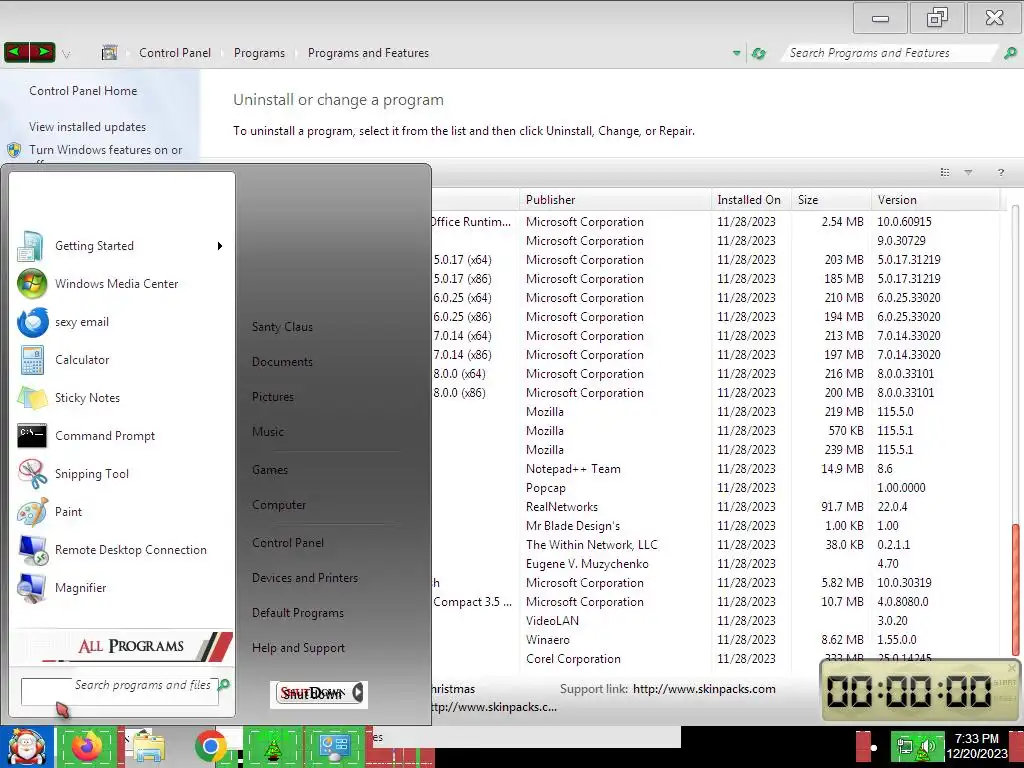Open Google Chrome from the taskbar

pos(210,747)
